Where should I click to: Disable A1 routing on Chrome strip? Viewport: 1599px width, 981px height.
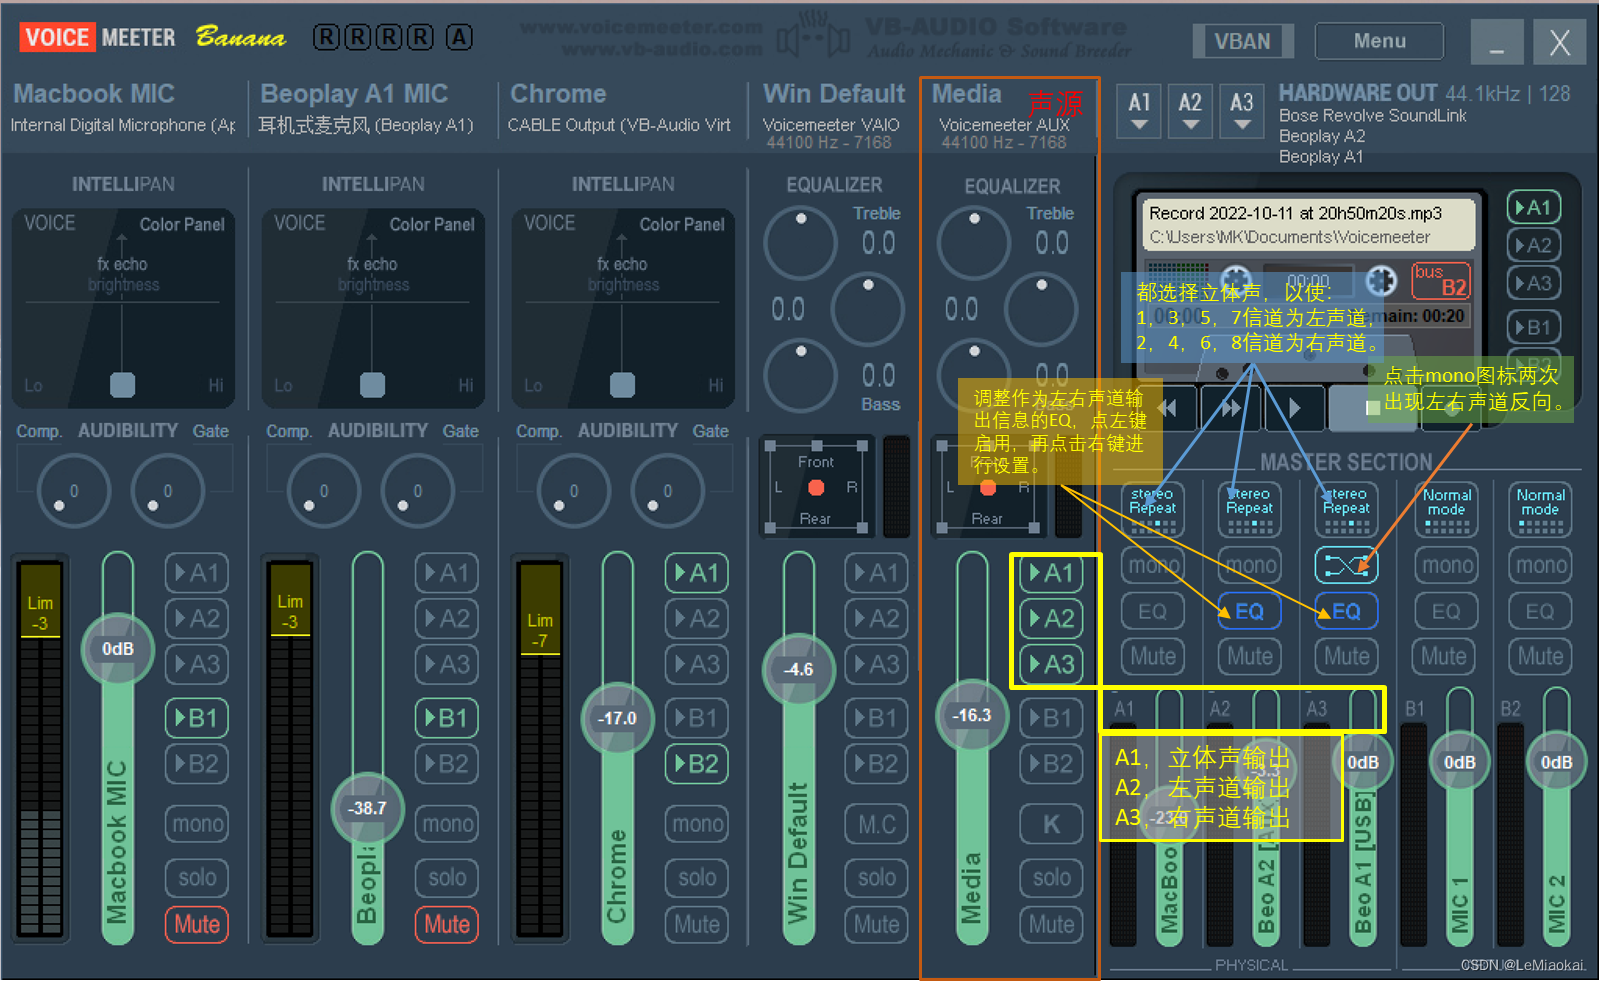pyautogui.click(x=697, y=573)
